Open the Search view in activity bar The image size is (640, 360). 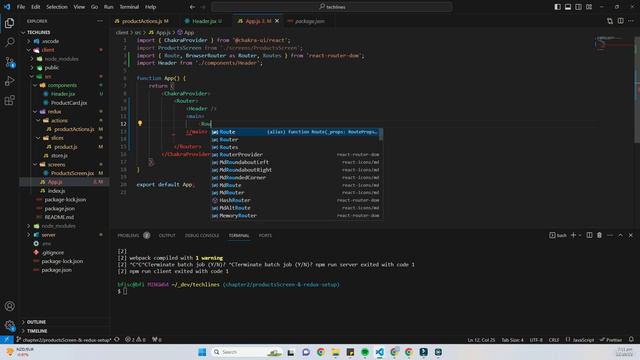[x=9, y=42]
